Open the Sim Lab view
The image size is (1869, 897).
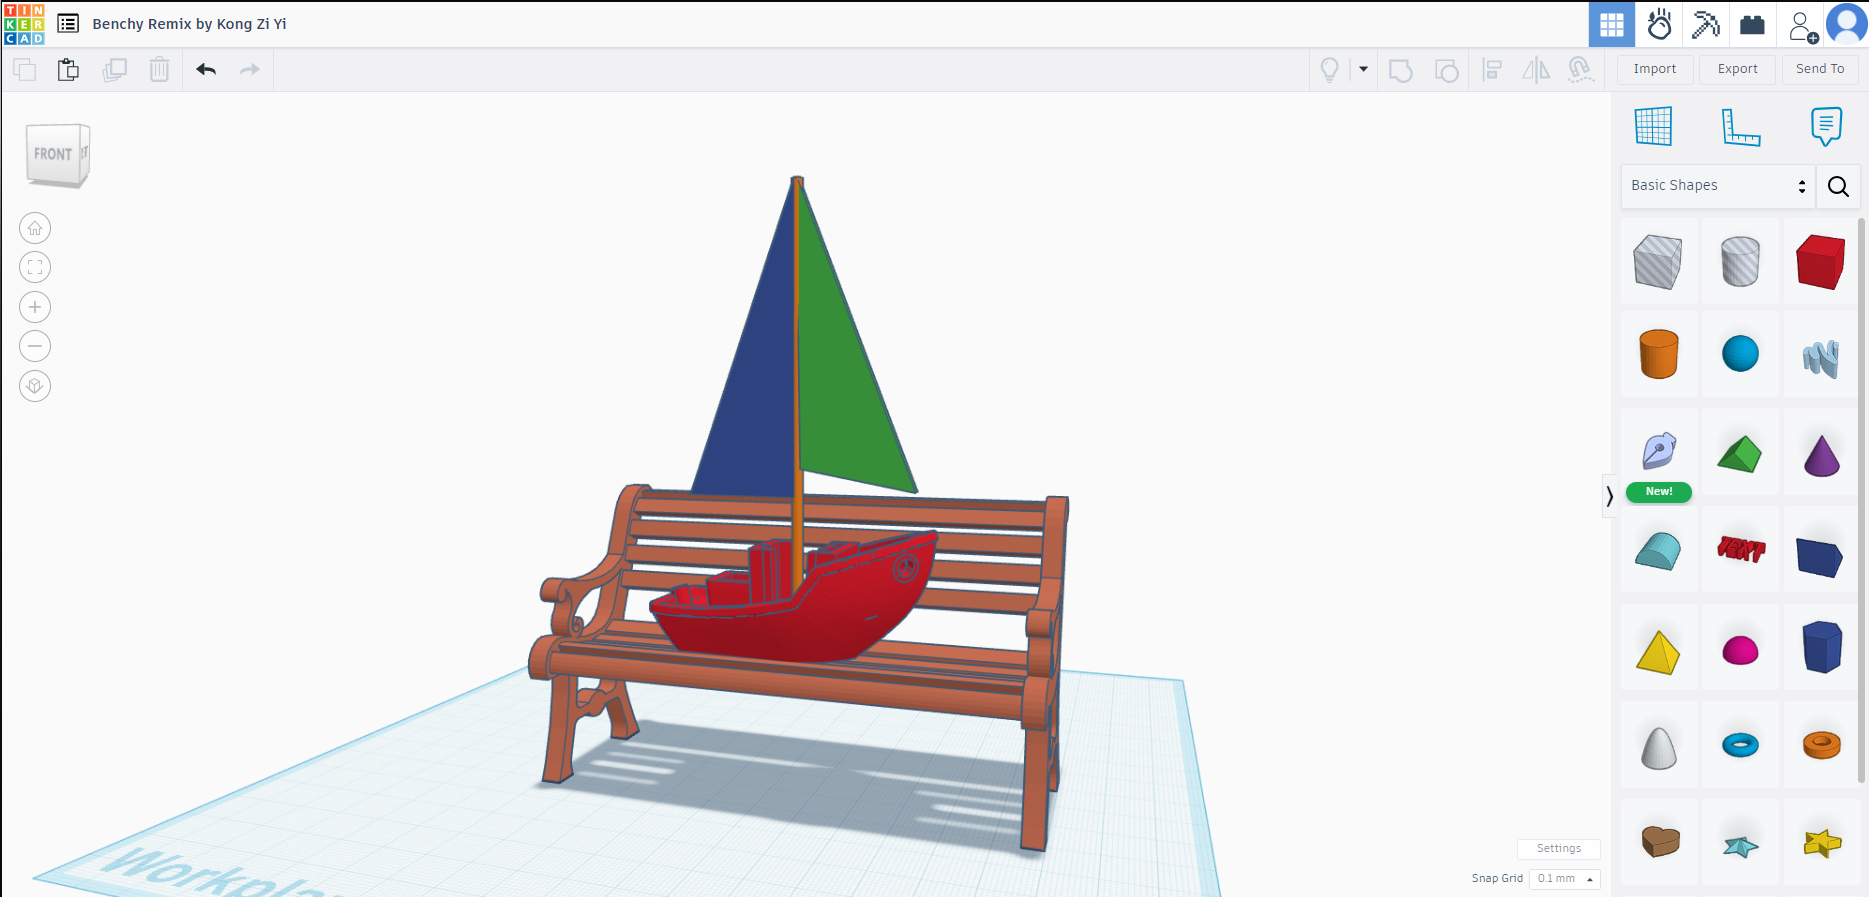(x=1659, y=25)
